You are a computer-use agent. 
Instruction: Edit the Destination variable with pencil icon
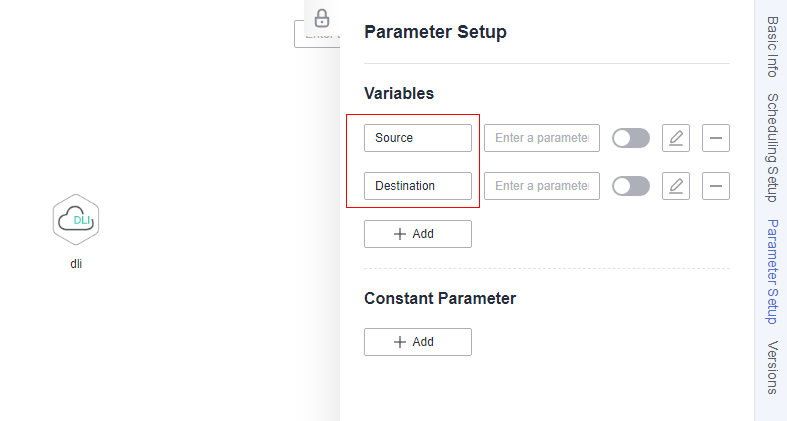pyautogui.click(x=676, y=186)
